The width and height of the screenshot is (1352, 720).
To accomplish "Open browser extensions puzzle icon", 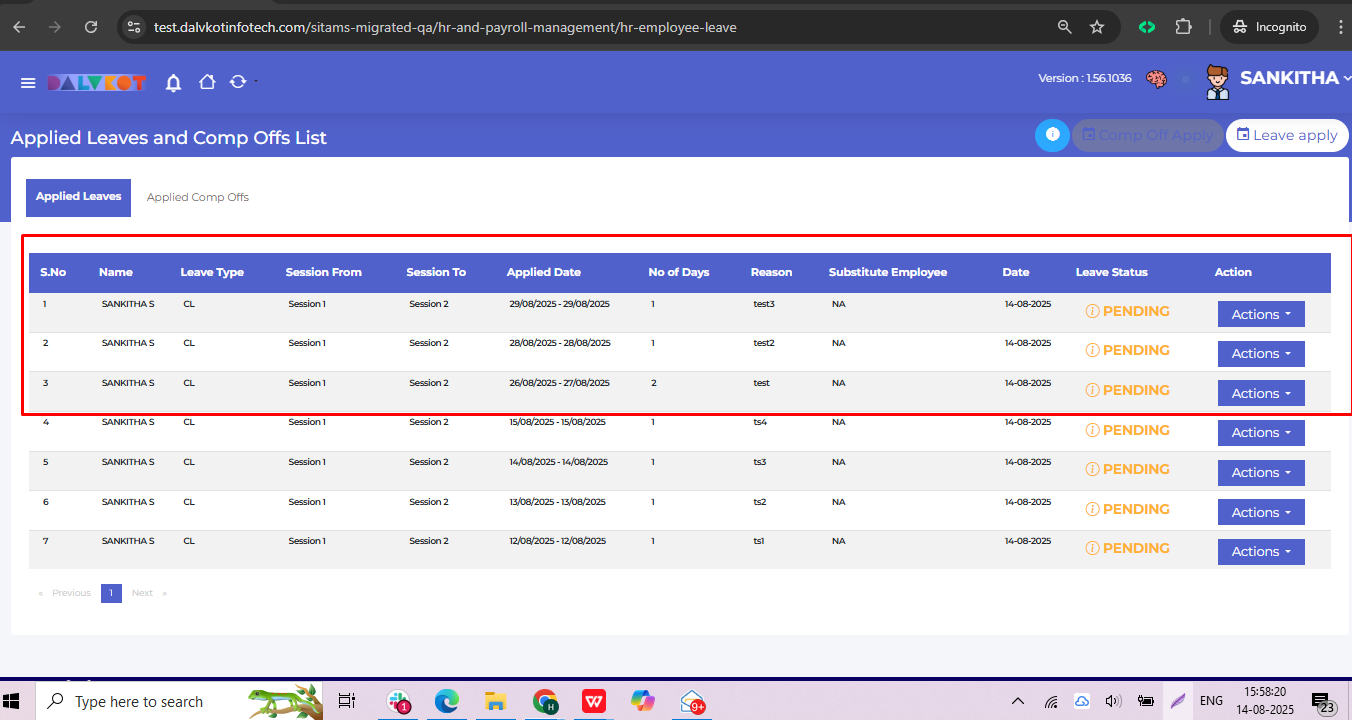I will point(1183,27).
